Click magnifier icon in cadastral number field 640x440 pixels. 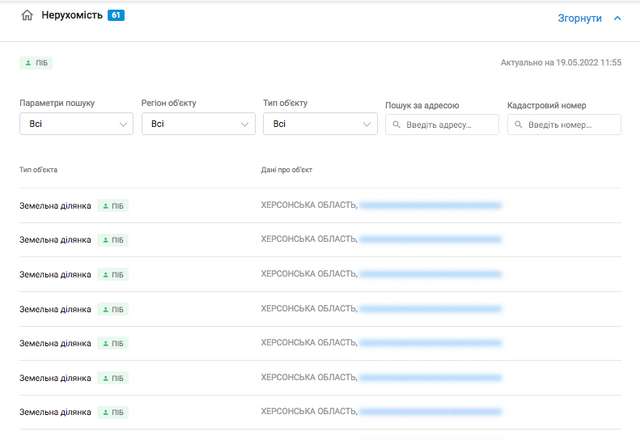click(519, 125)
